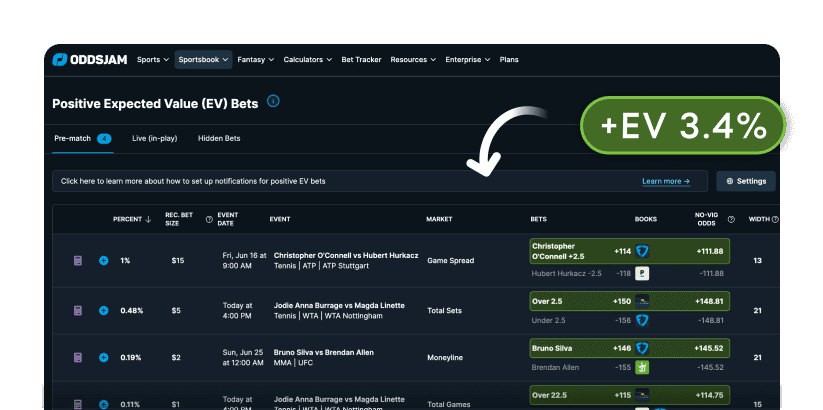Image resolution: width=823 pixels, height=410 pixels.
Task: Click the Learn more link
Action: 666,181
